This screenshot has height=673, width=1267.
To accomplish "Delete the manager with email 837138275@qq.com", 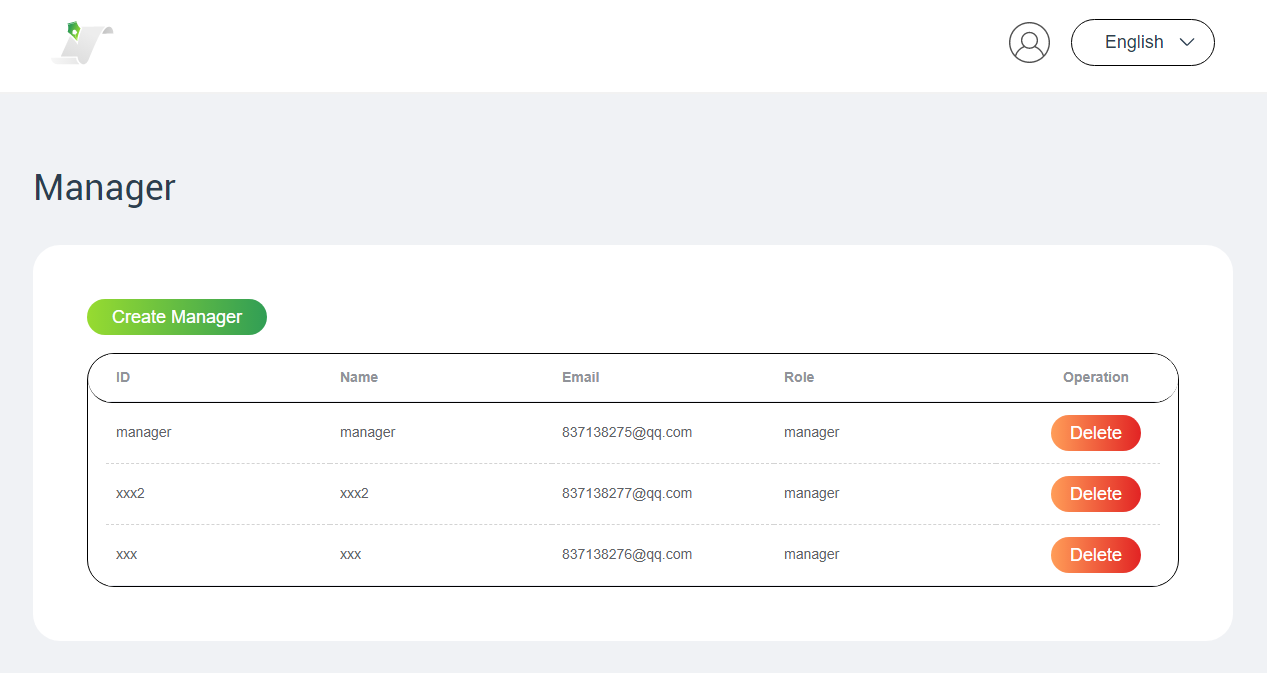I will point(1095,433).
